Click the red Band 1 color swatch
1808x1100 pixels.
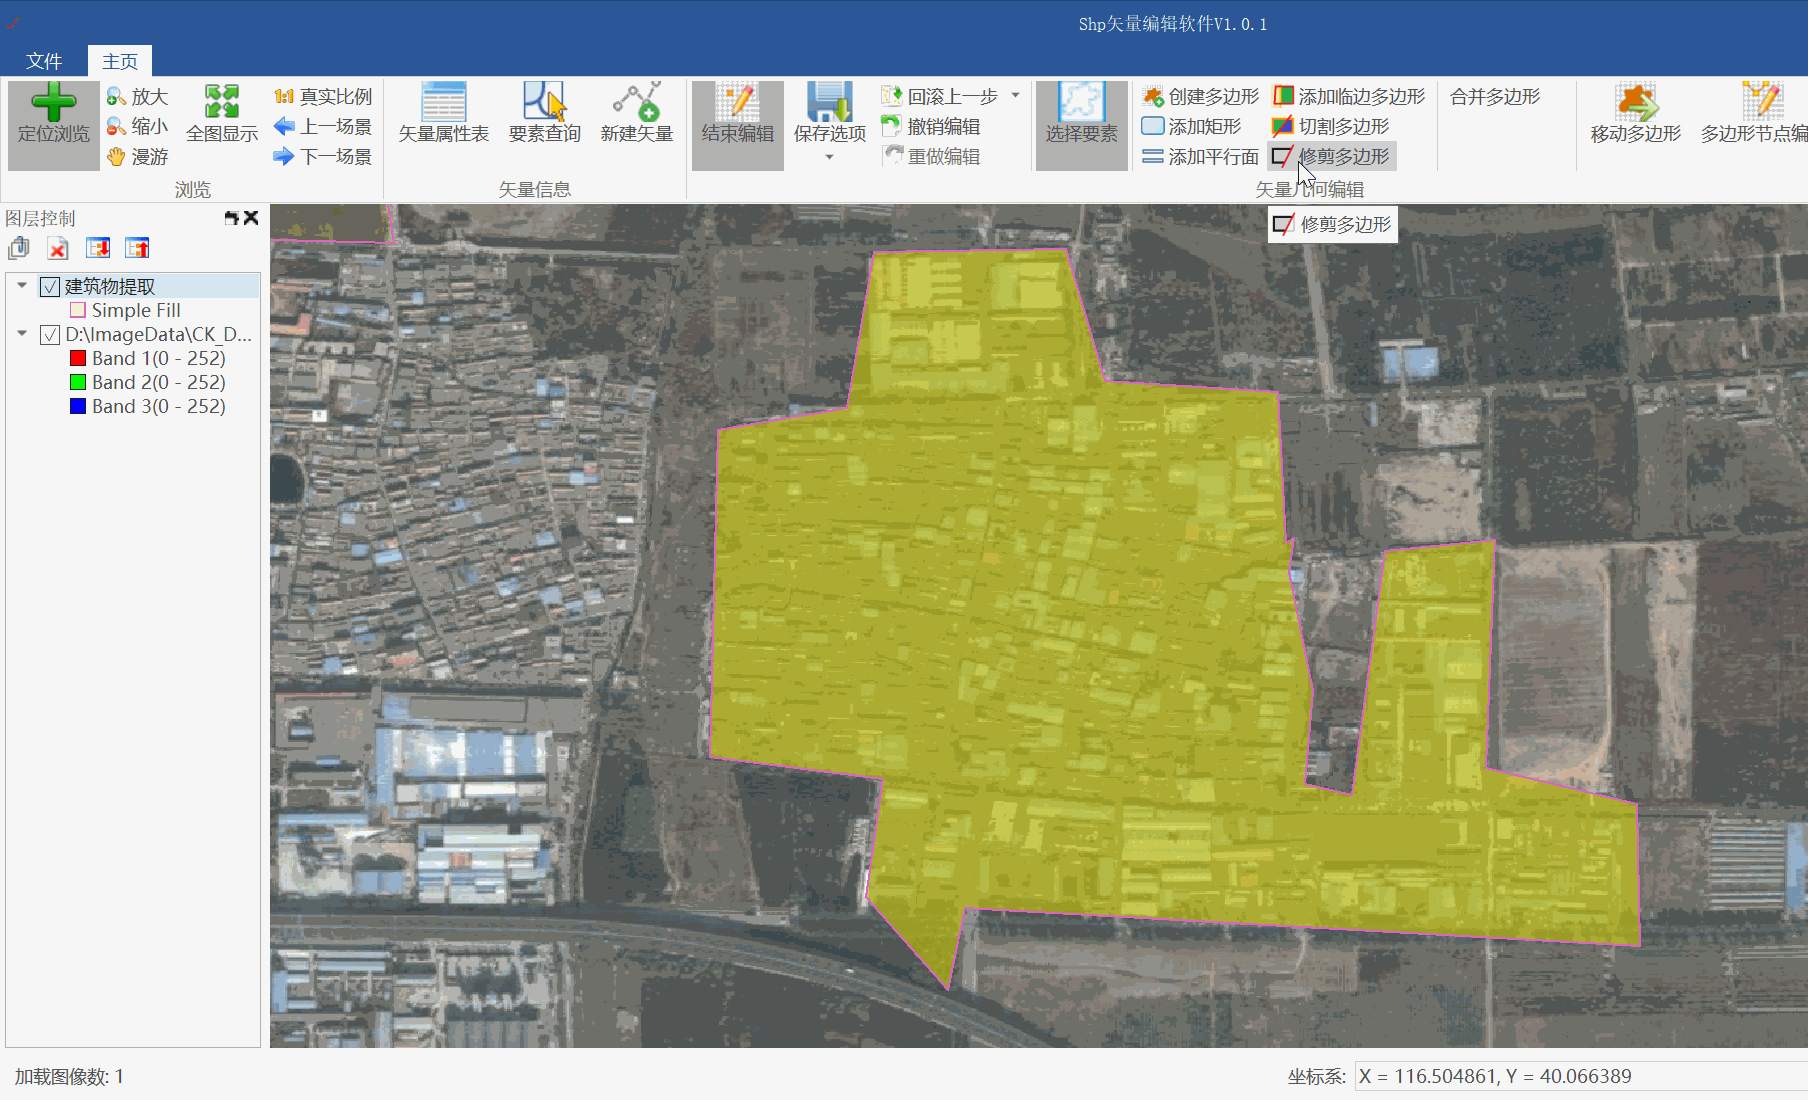click(78, 359)
